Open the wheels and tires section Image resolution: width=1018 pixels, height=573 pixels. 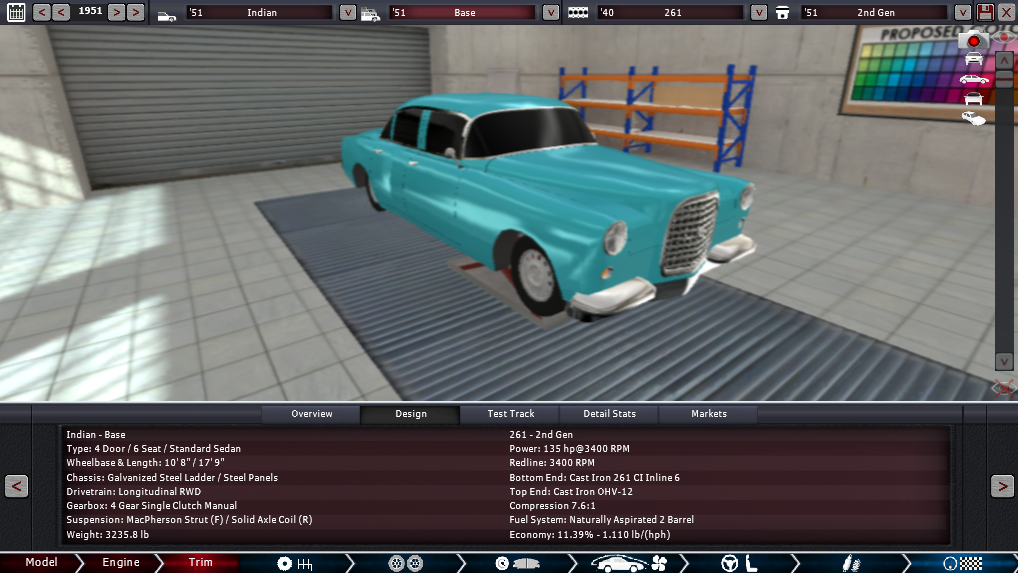(405, 563)
